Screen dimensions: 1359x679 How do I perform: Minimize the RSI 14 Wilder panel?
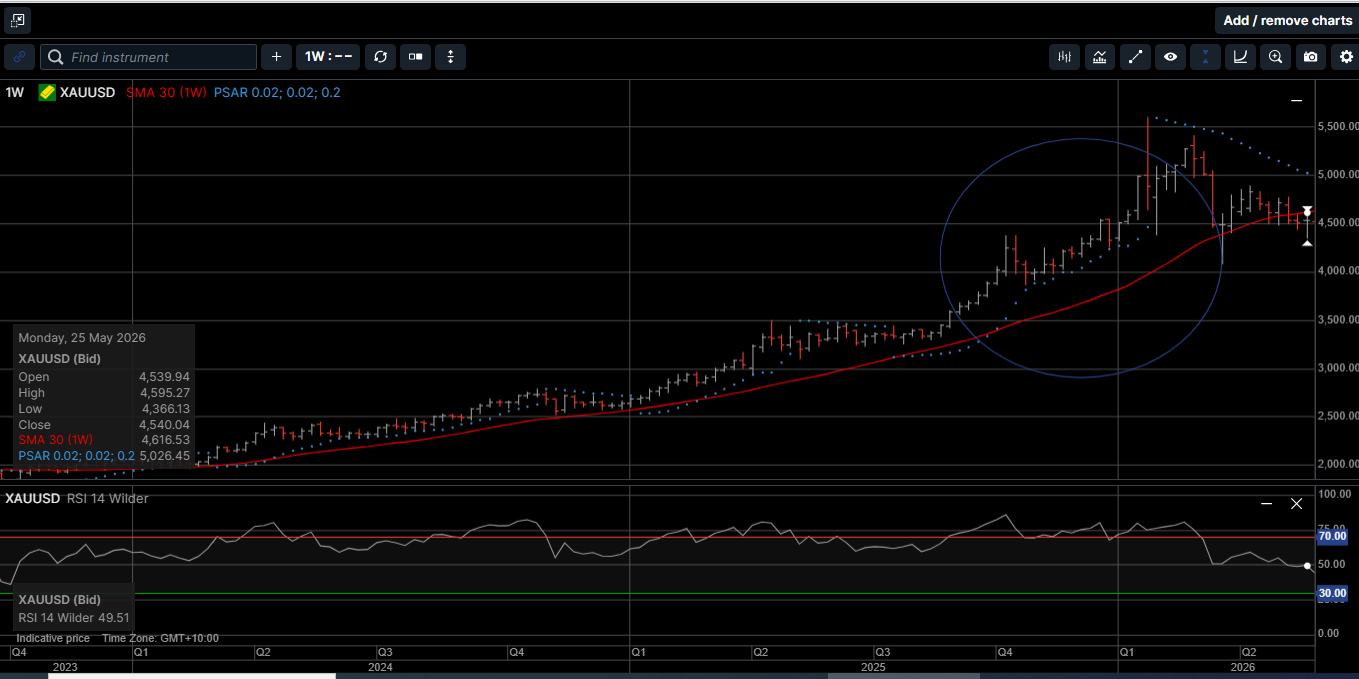click(x=1267, y=503)
